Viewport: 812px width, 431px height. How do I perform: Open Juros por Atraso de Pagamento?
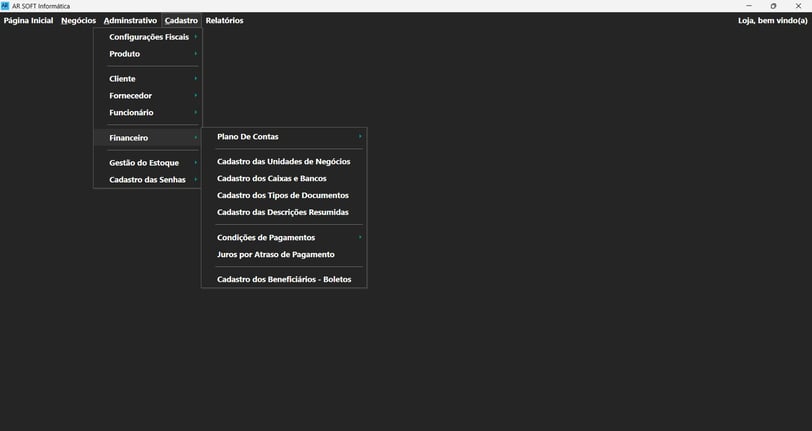[x=284, y=254]
